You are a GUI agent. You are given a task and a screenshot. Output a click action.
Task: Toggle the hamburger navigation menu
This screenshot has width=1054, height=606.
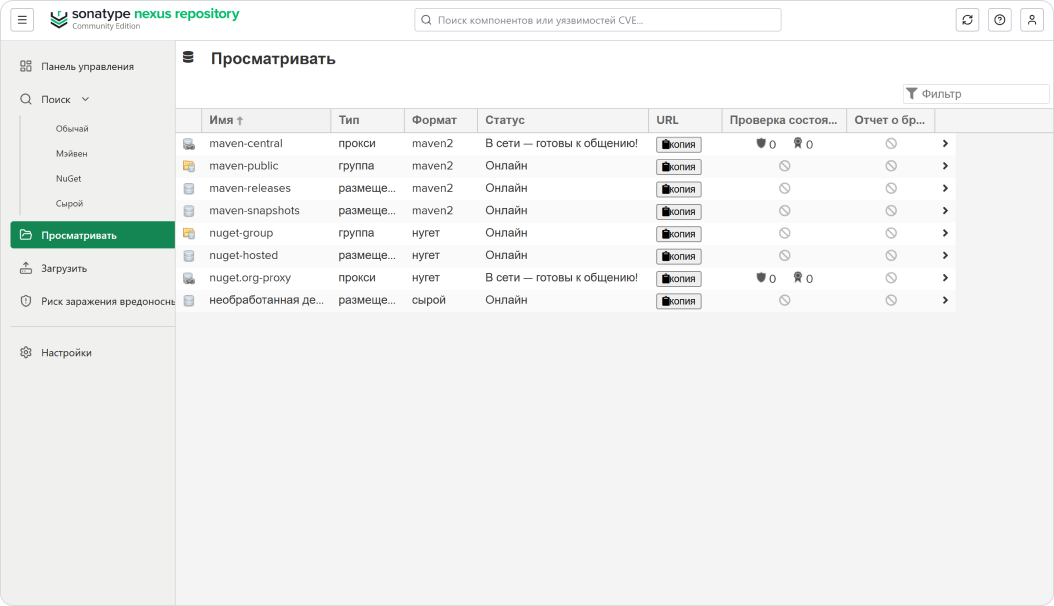point(22,20)
